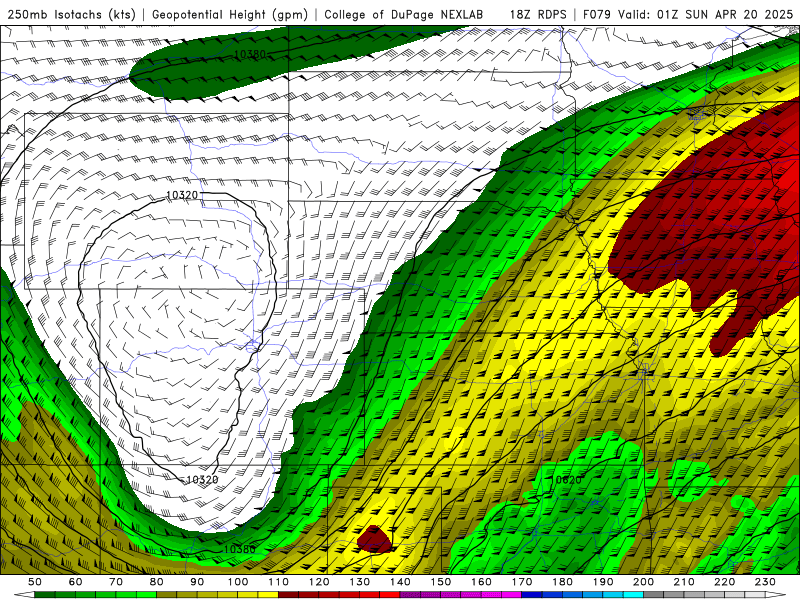Click the 130 value on the color scale
800x600 pixels.
(360, 582)
